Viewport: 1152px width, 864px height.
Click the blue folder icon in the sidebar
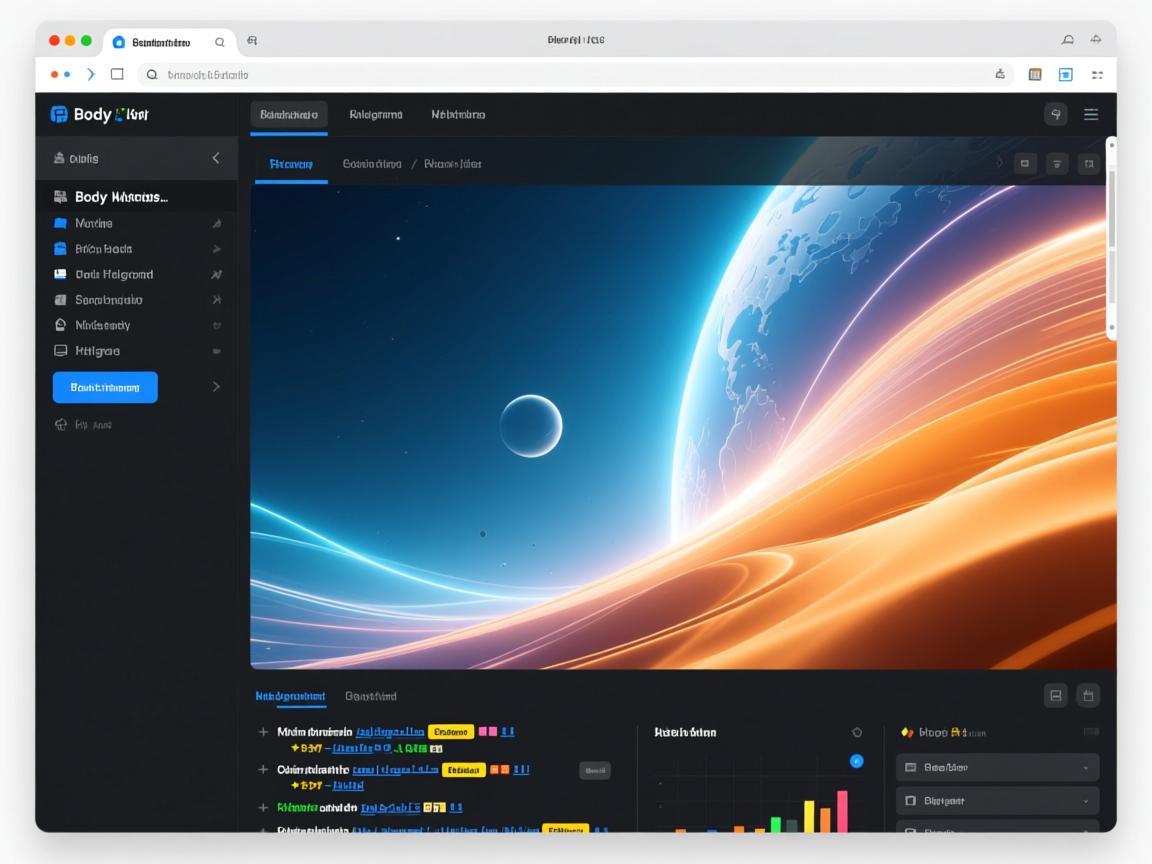click(x=60, y=223)
